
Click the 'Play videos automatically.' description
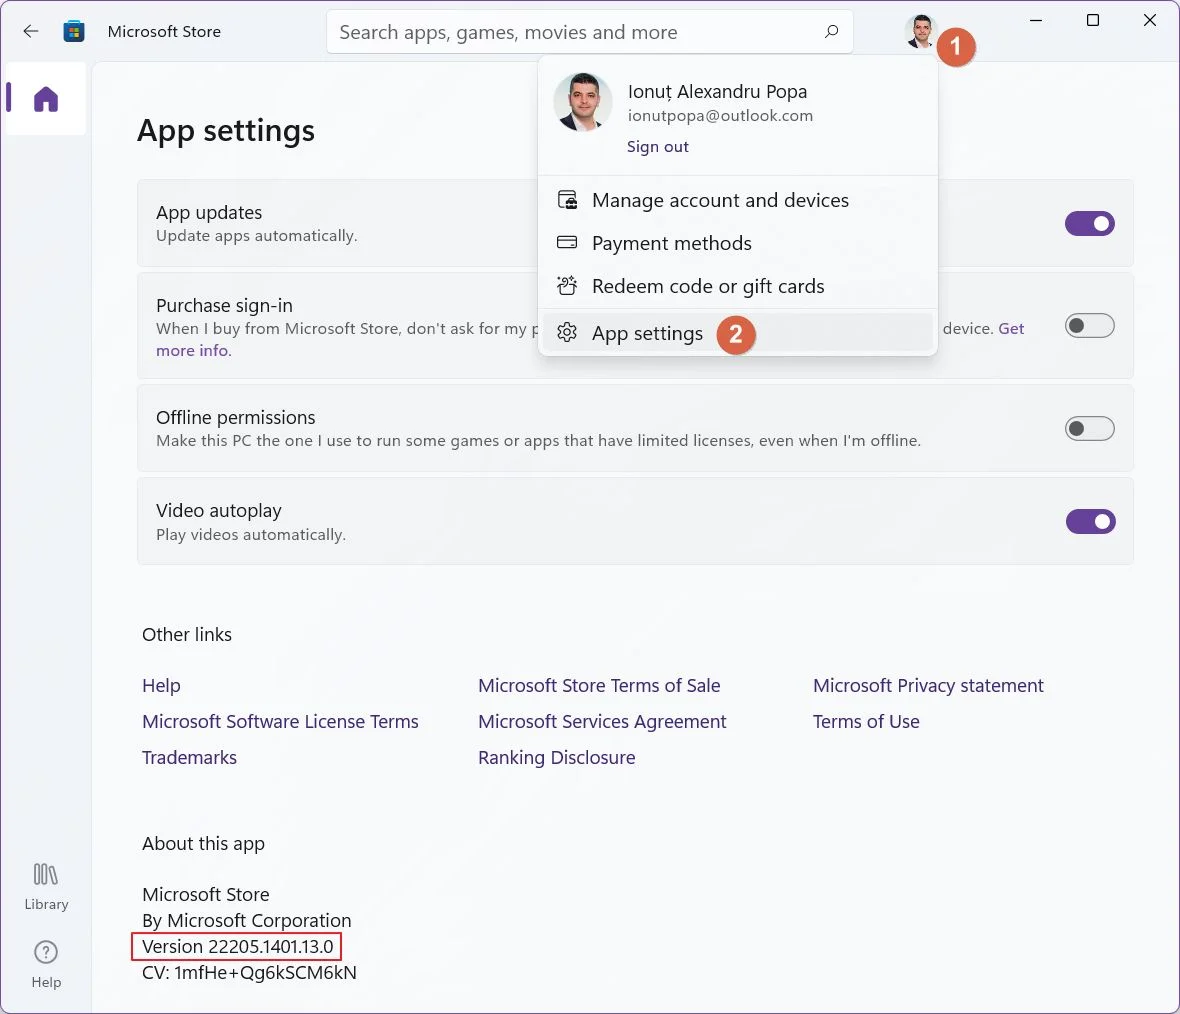click(251, 534)
